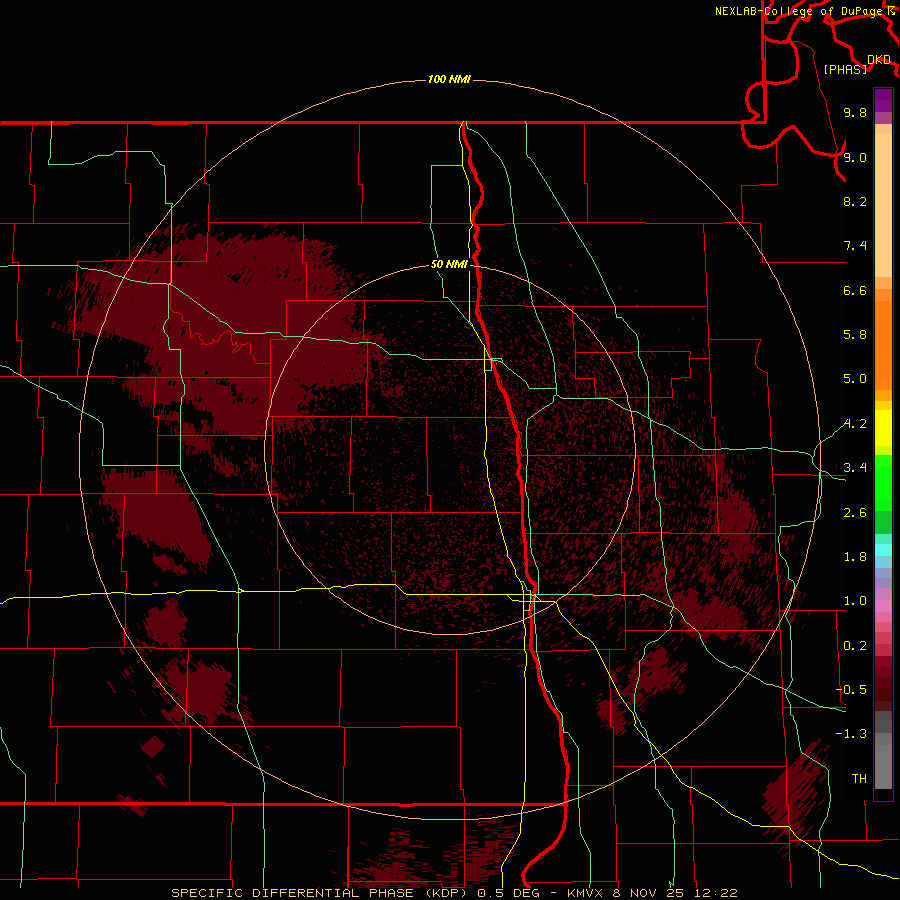Image resolution: width=900 pixels, height=900 pixels.
Task: Click the cyan segment of the colorbar
Action: (883, 550)
